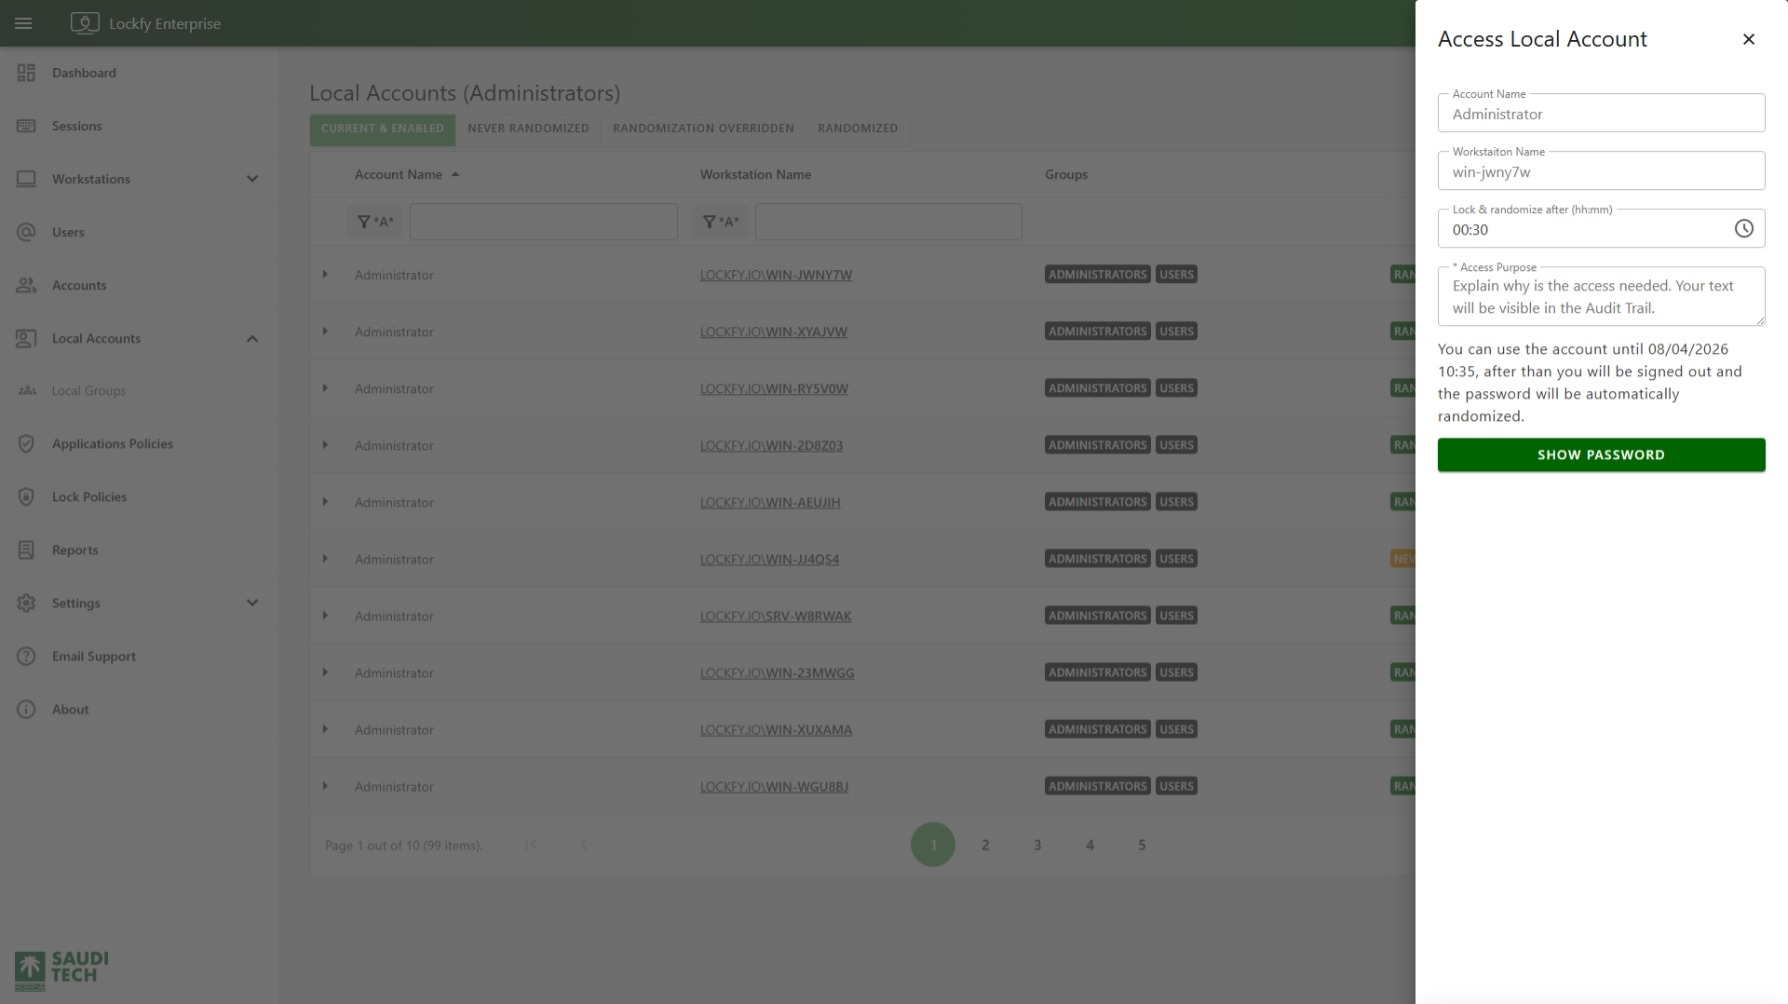Viewport: 1788px width, 1004px height.
Task: Click the Email Support question icon
Action: click(26, 656)
